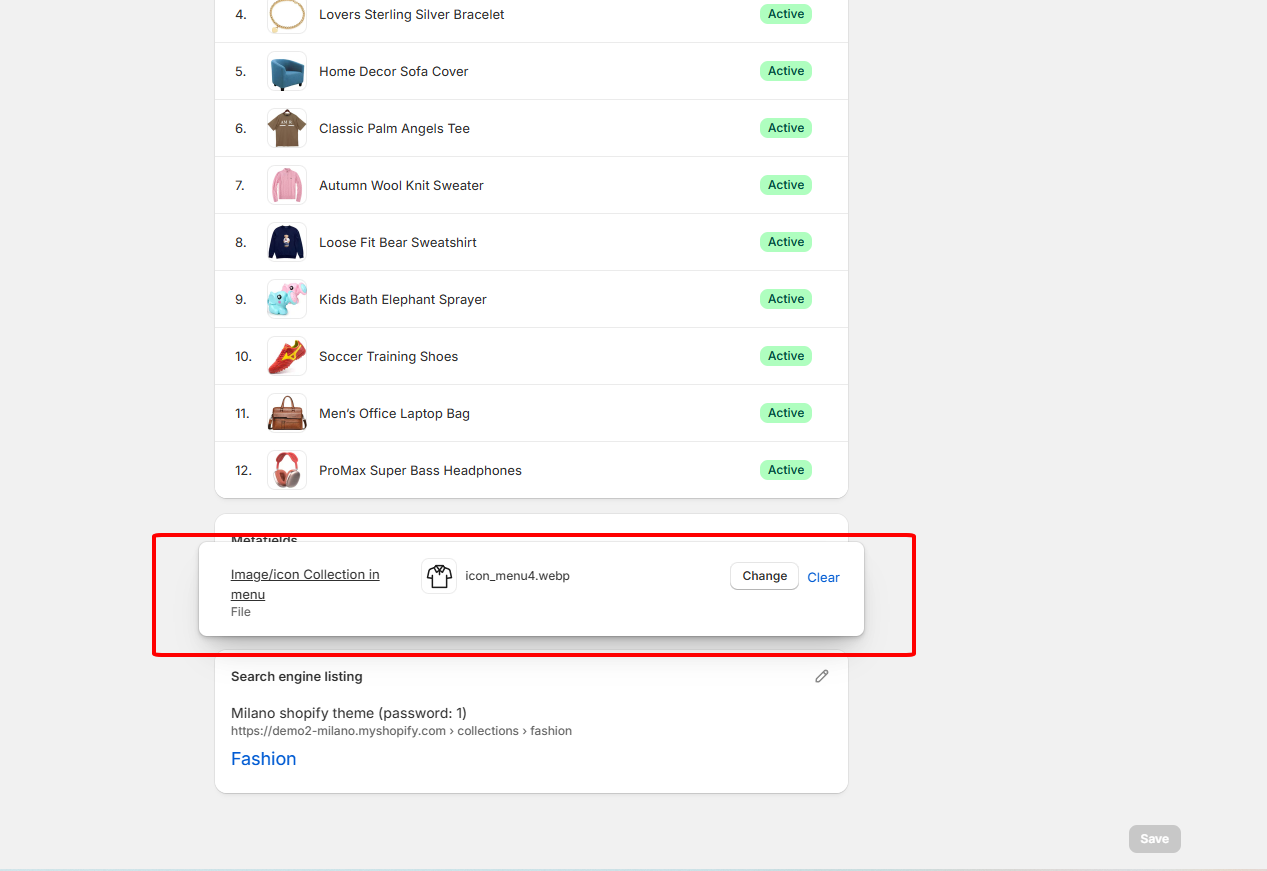Open the navy bear sweatshirt thumbnail
This screenshot has height=871, width=1267.
click(x=287, y=243)
